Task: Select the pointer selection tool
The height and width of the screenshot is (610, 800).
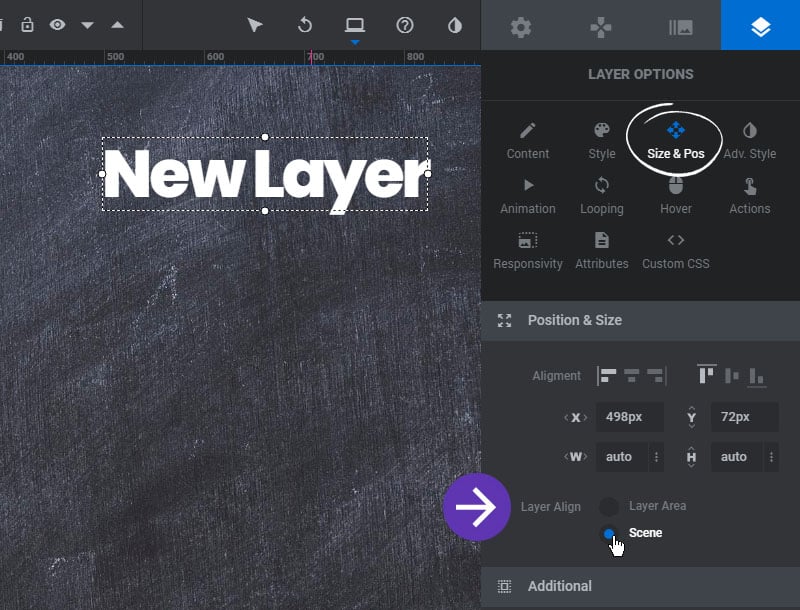Action: click(x=254, y=24)
